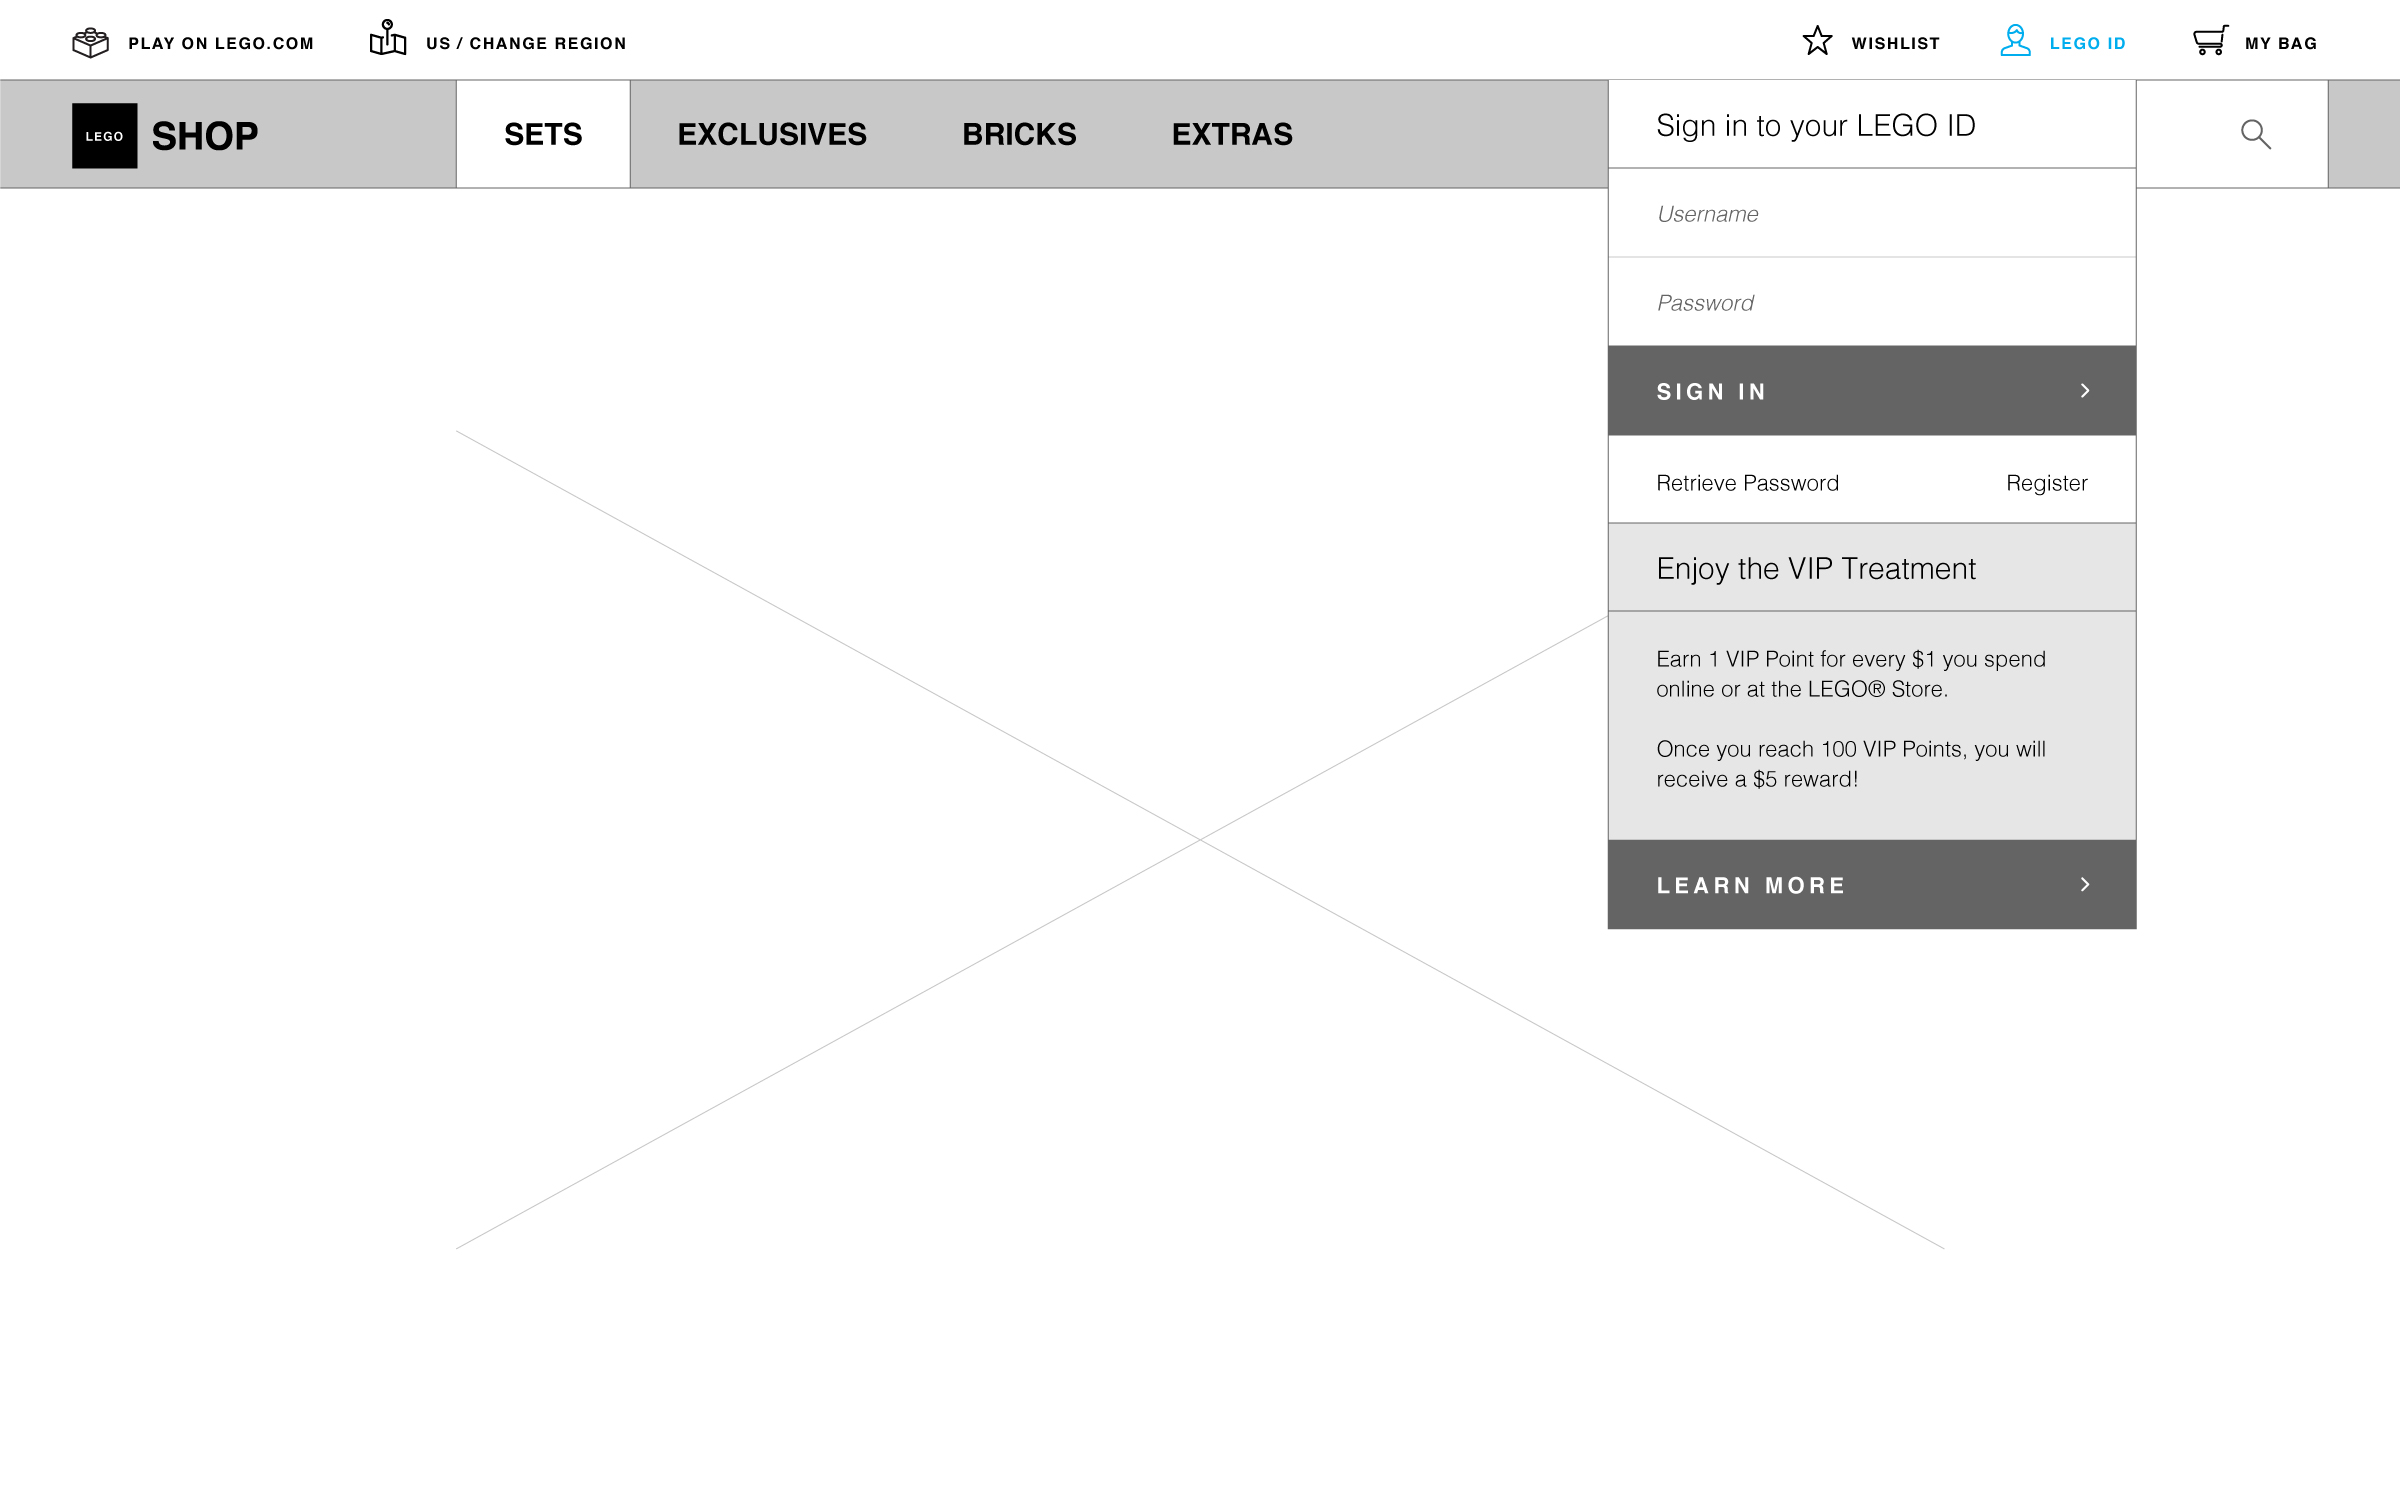Open search with magnifier icon

[x=2255, y=134]
